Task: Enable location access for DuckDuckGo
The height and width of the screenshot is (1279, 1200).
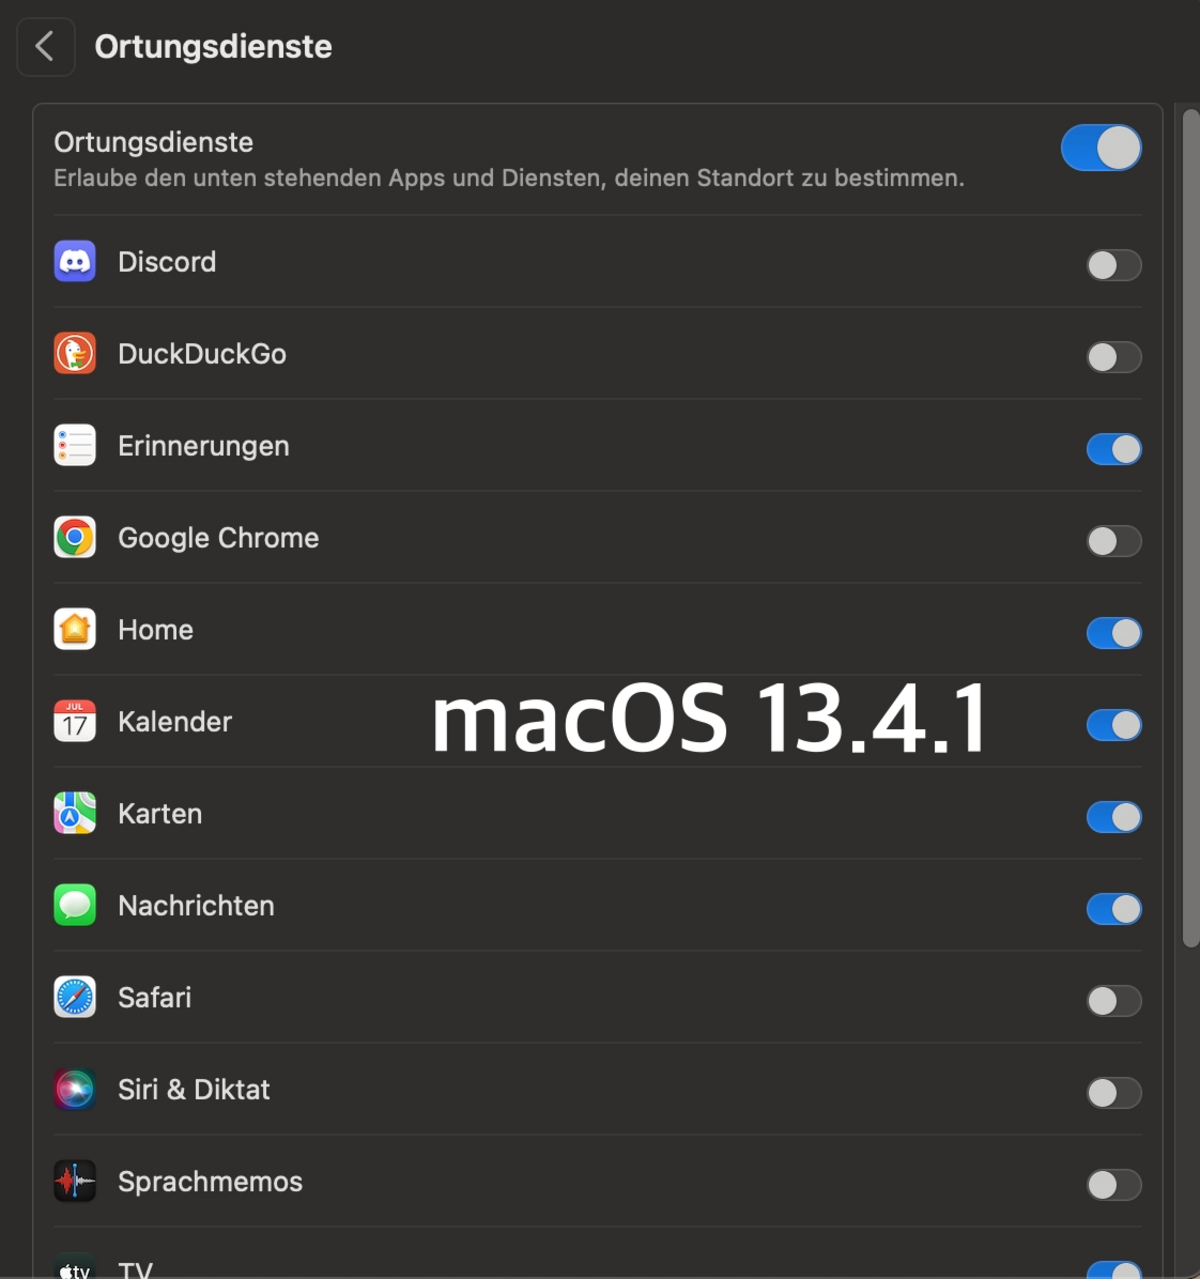Action: pos(1114,357)
